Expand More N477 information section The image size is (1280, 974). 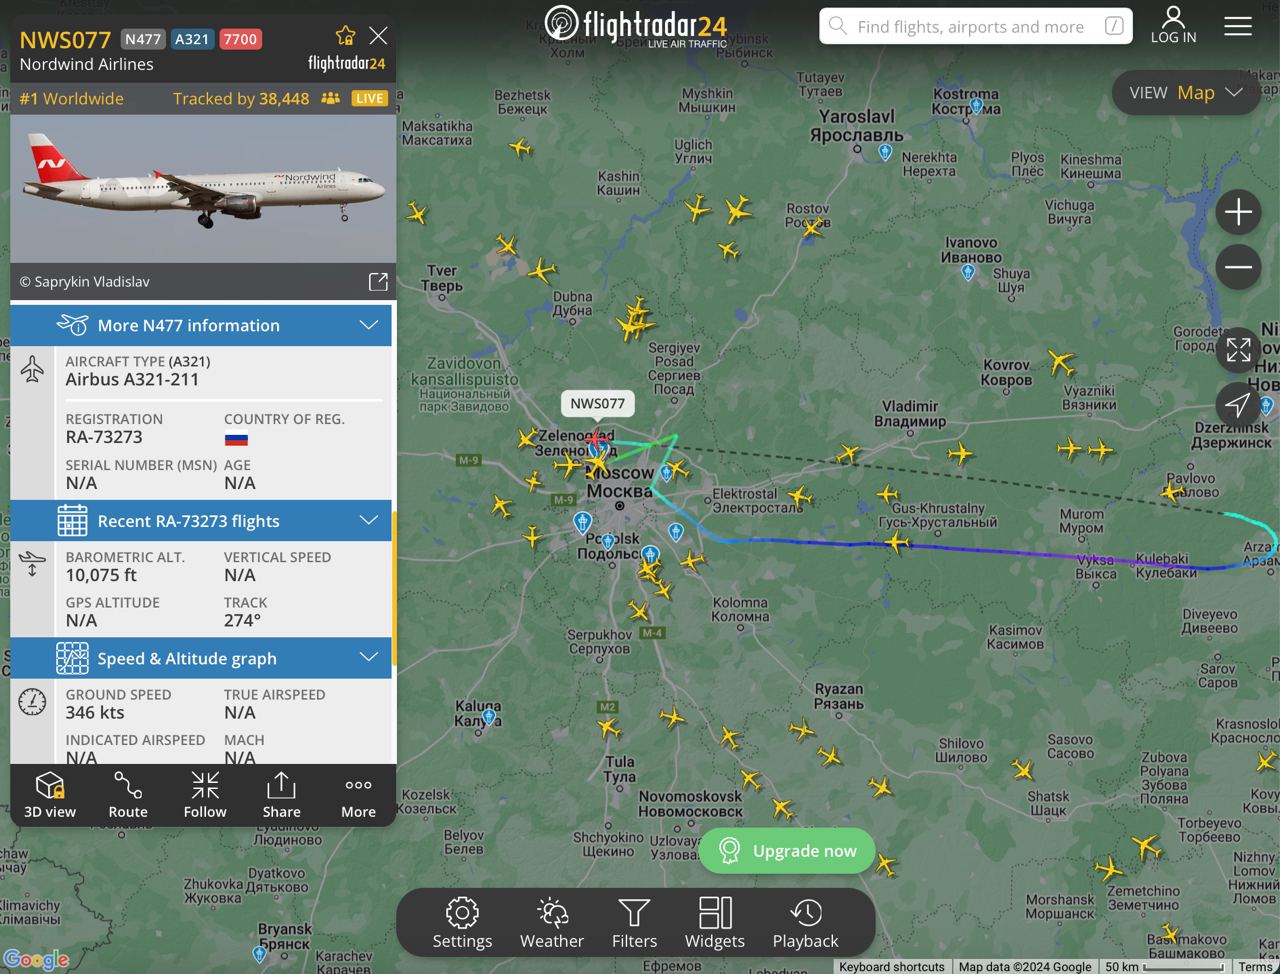point(201,325)
